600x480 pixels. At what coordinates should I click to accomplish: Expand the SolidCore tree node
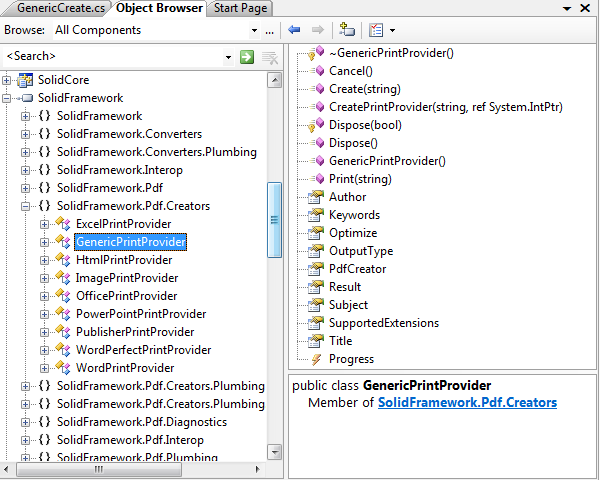7,80
